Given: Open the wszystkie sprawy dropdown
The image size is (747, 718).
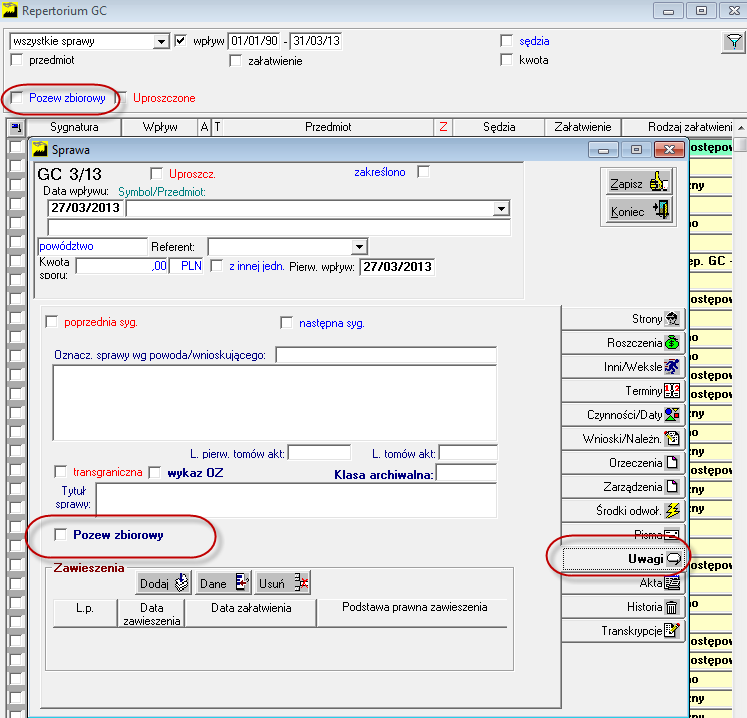Looking at the screenshot, I should click(161, 41).
